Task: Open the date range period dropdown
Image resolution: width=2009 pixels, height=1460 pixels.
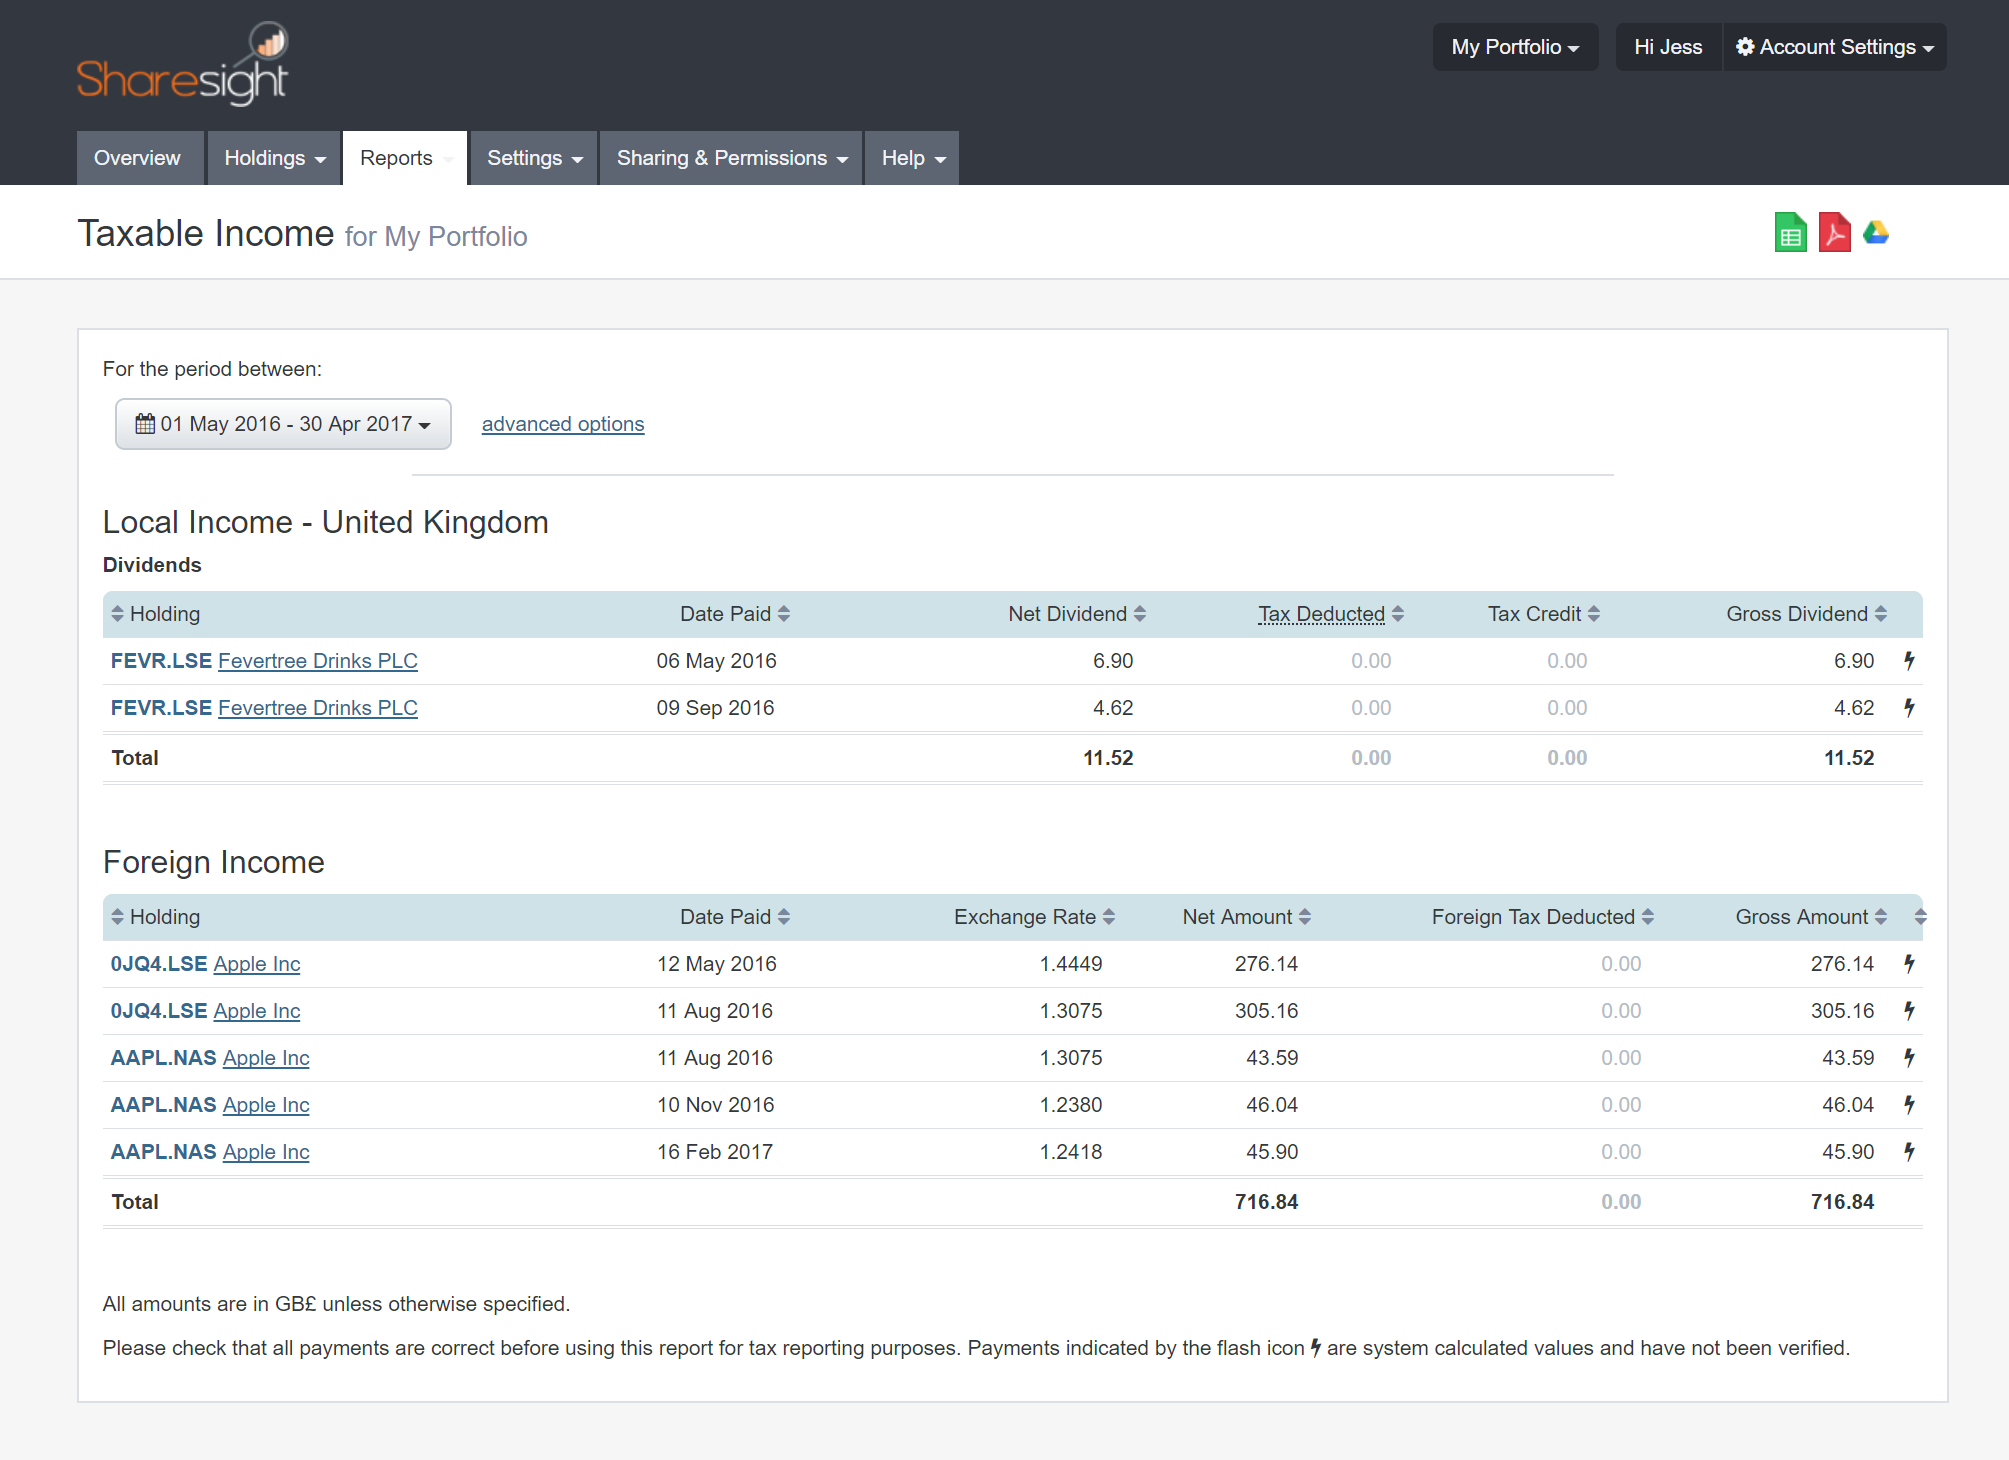Action: pyautogui.click(x=283, y=424)
